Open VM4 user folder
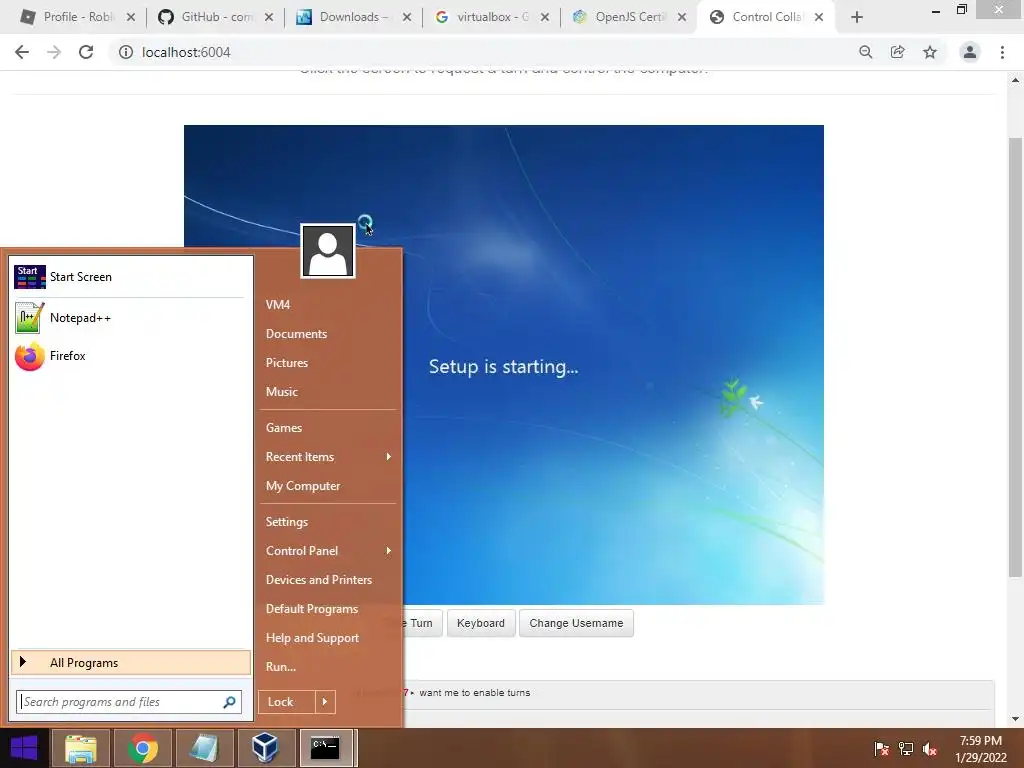This screenshot has height=768, width=1024. pyautogui.click(x=278, y=305)
